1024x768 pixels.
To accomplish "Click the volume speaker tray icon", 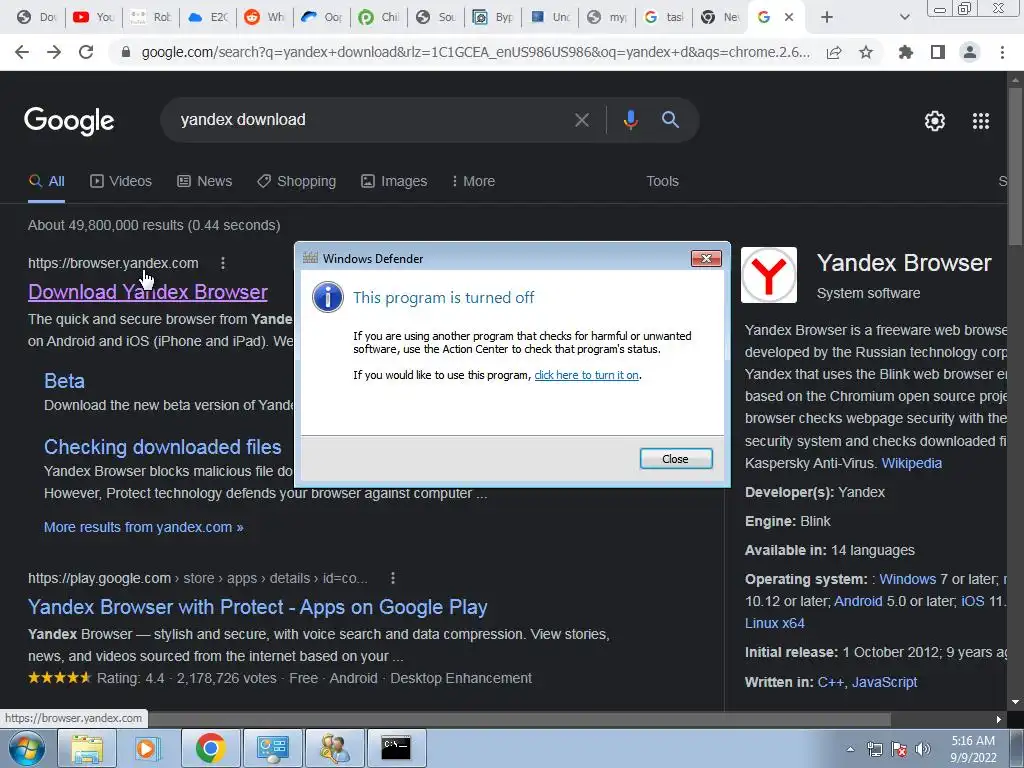I will (923, 749).
